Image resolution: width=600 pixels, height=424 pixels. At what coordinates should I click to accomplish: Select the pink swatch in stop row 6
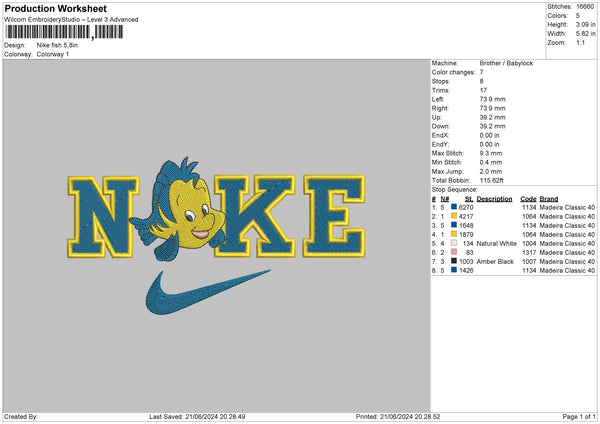[x=454, y=252]
